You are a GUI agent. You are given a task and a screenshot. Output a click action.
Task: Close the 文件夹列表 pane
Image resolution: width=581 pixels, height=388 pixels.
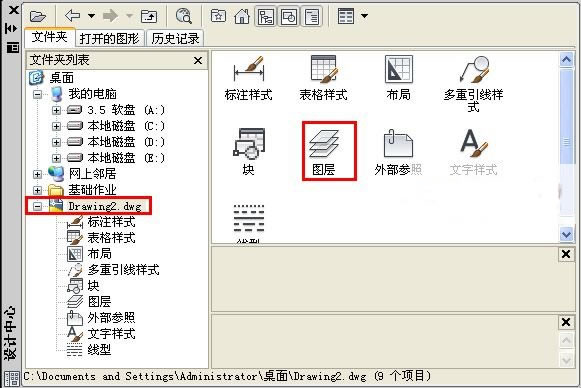click(x=198, y=60)
